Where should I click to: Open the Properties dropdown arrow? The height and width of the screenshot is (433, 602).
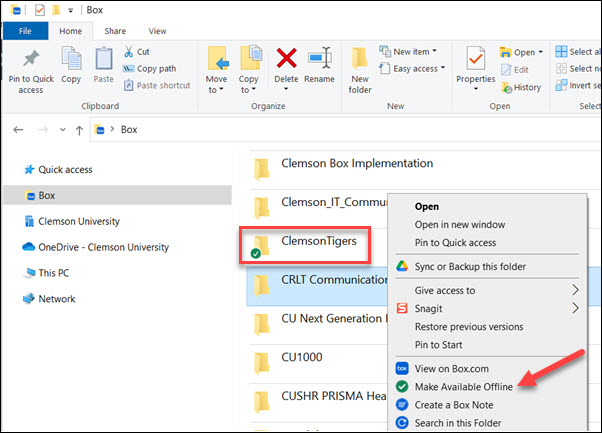[x=476, y=89]
